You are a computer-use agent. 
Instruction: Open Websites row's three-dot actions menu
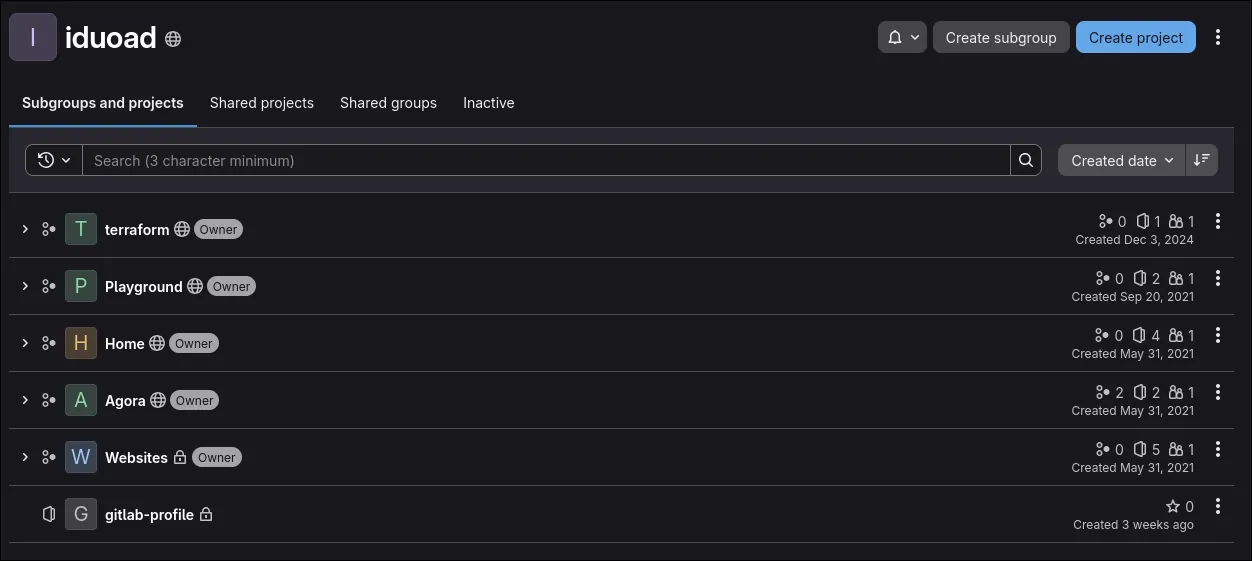pyautogui.click(x=1218, y=449)
